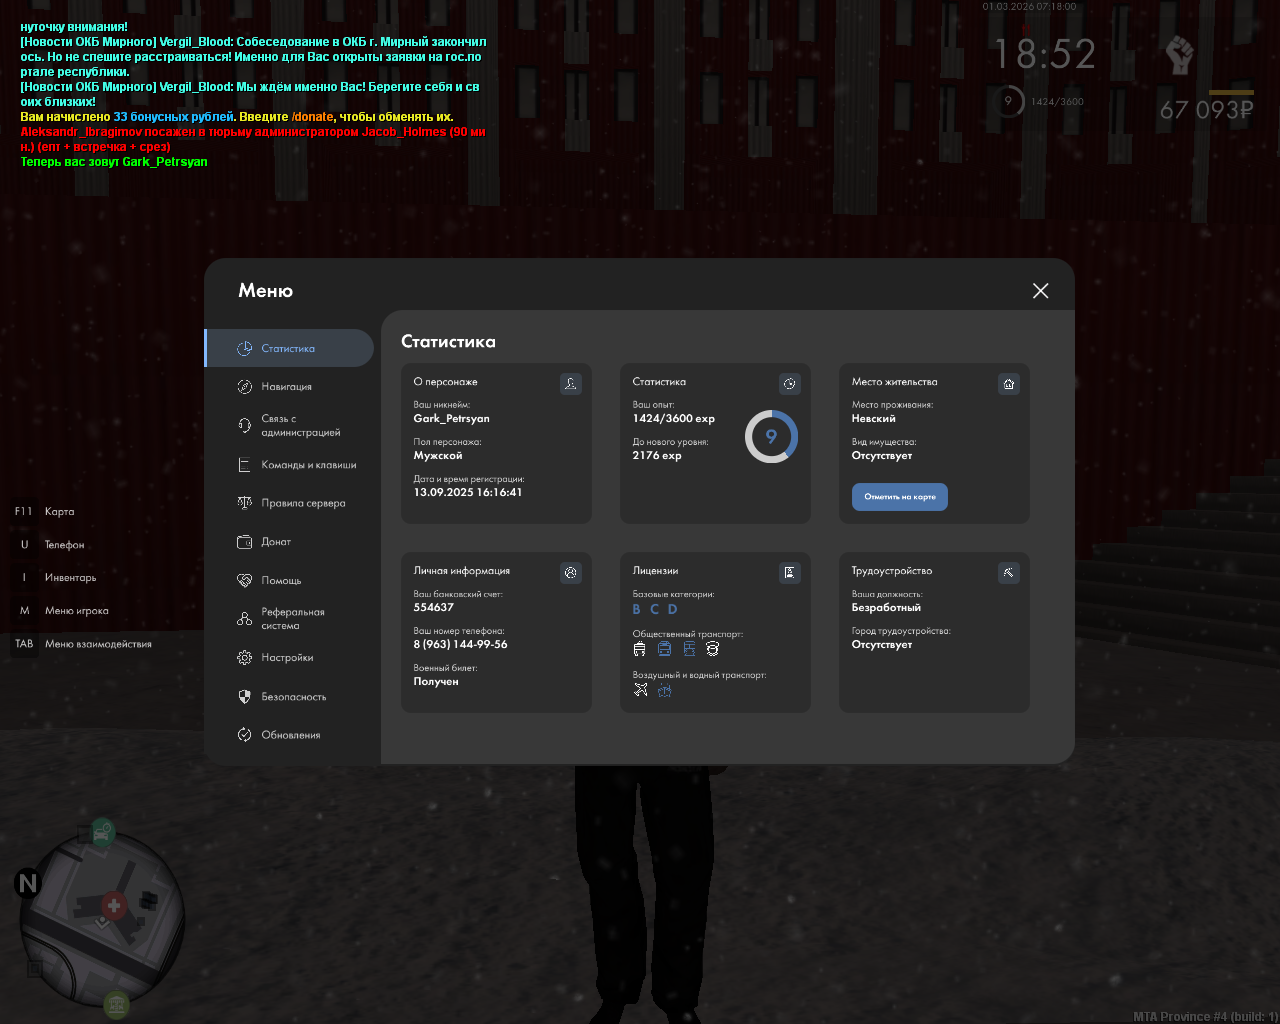Click the character profile icon in О персонаже card
1280x1024 pixels.
(570, 384)
